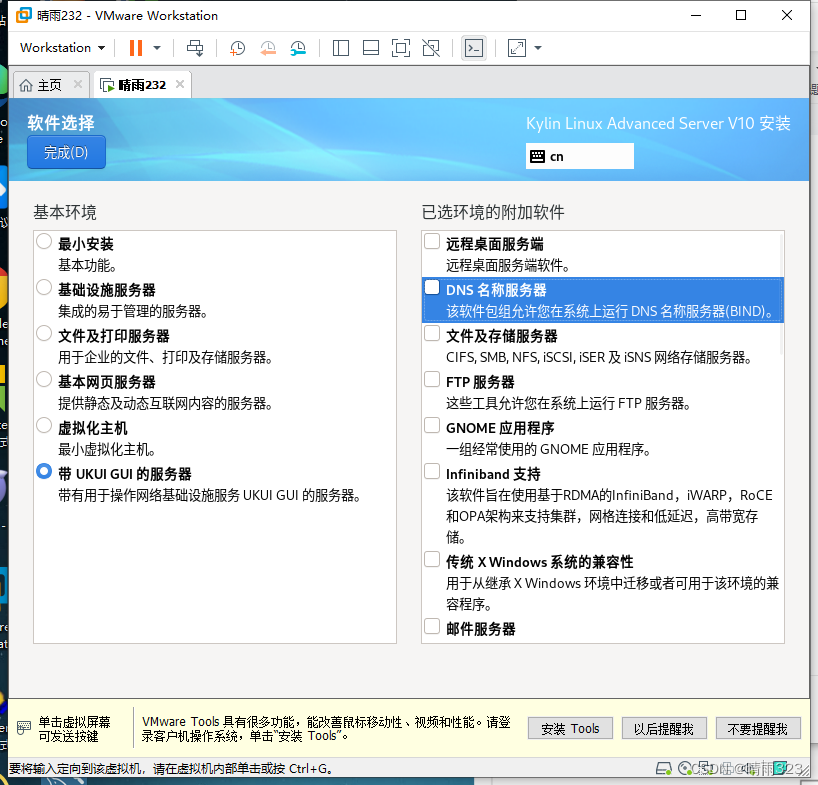Open the stretch display dropdown arrow

pyautogui.click(x=538, y=48)
